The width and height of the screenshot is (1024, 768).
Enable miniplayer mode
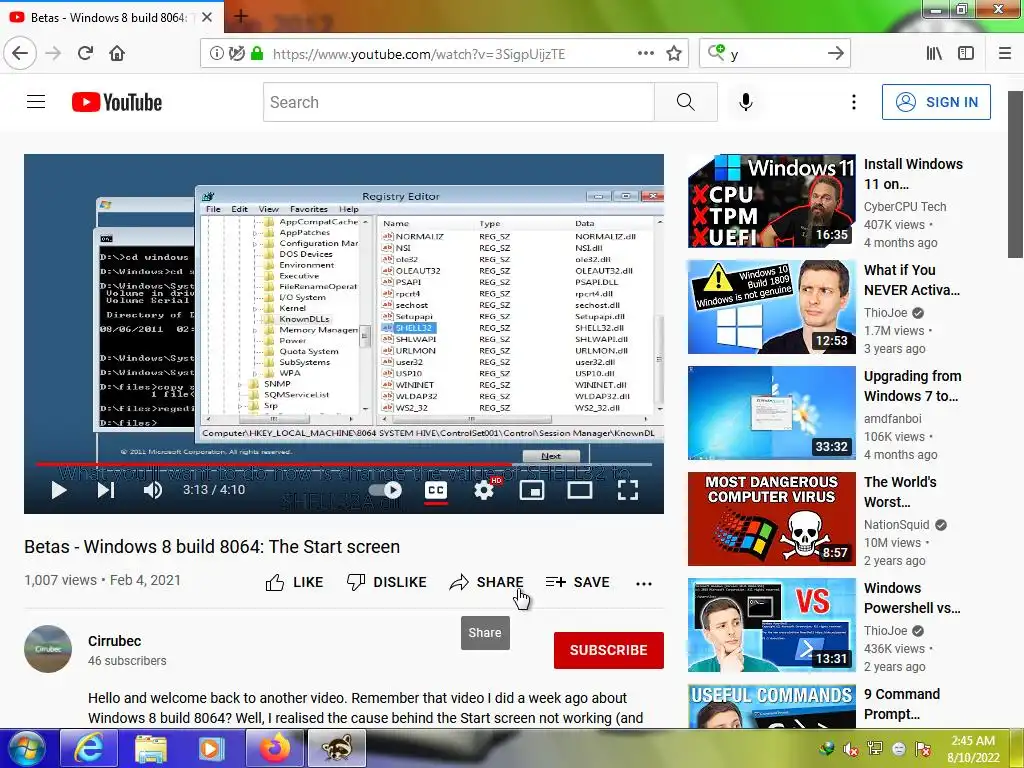(532, 490)
